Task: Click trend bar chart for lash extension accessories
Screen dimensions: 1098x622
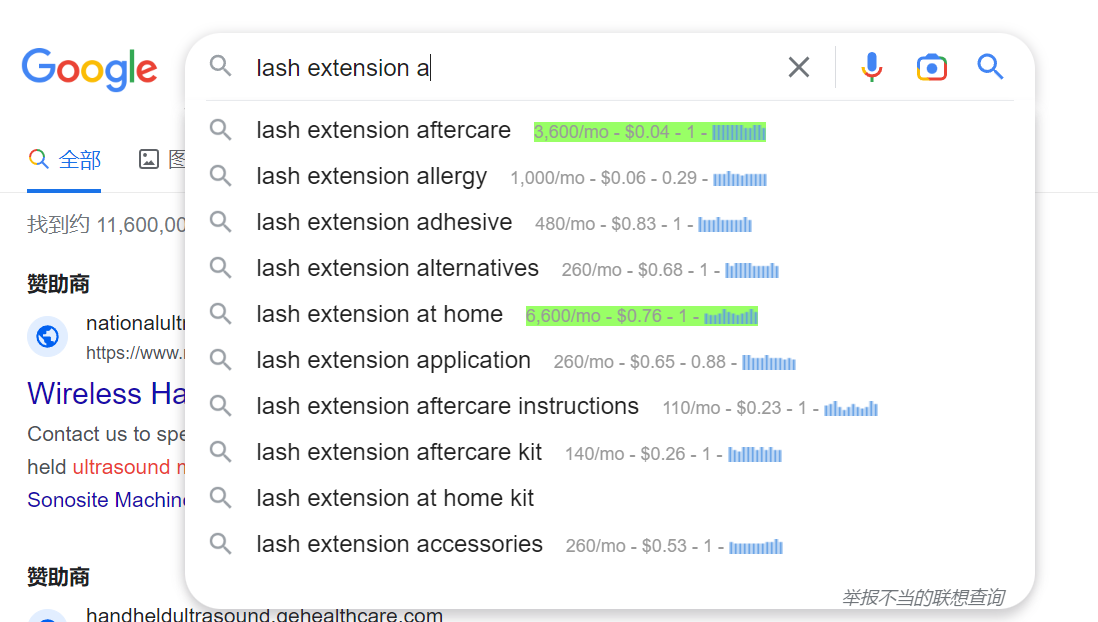Action: coord(756,546)
